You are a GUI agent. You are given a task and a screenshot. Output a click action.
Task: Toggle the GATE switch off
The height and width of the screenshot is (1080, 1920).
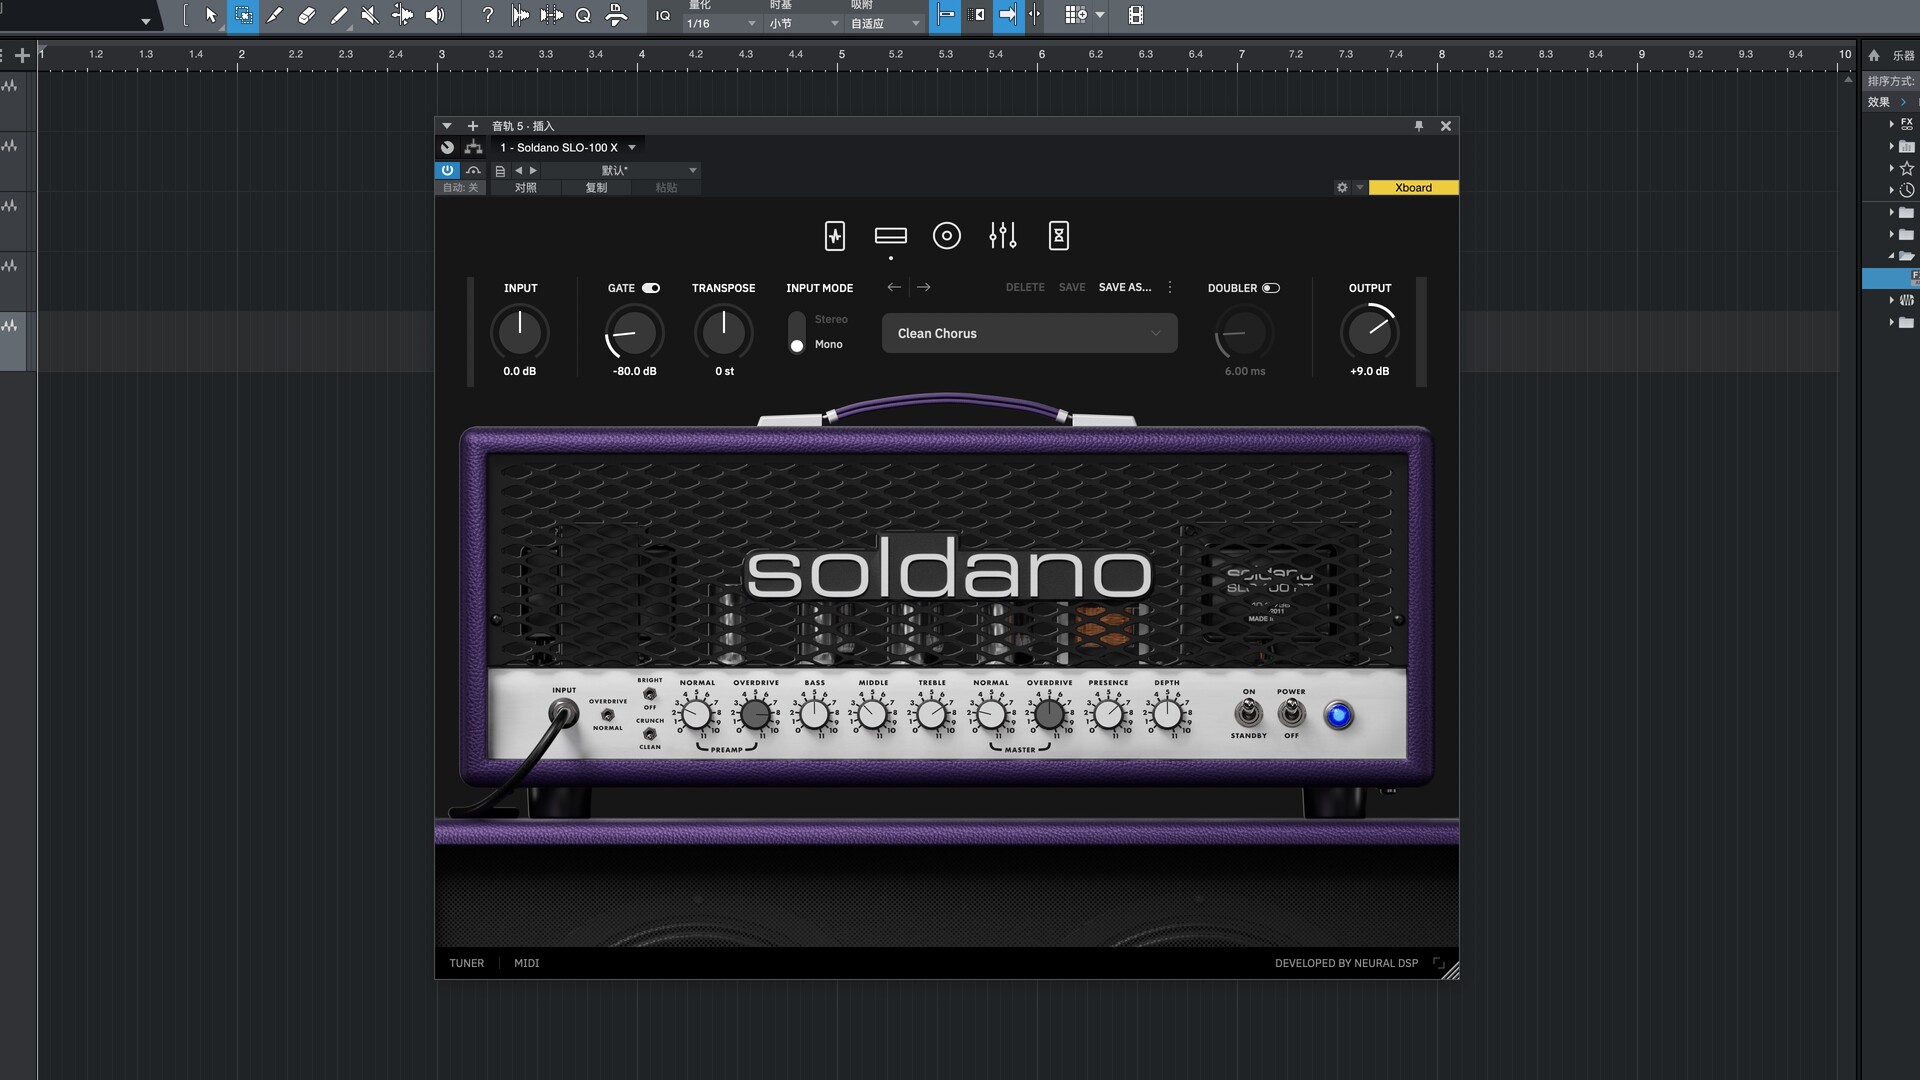[651, 288]
